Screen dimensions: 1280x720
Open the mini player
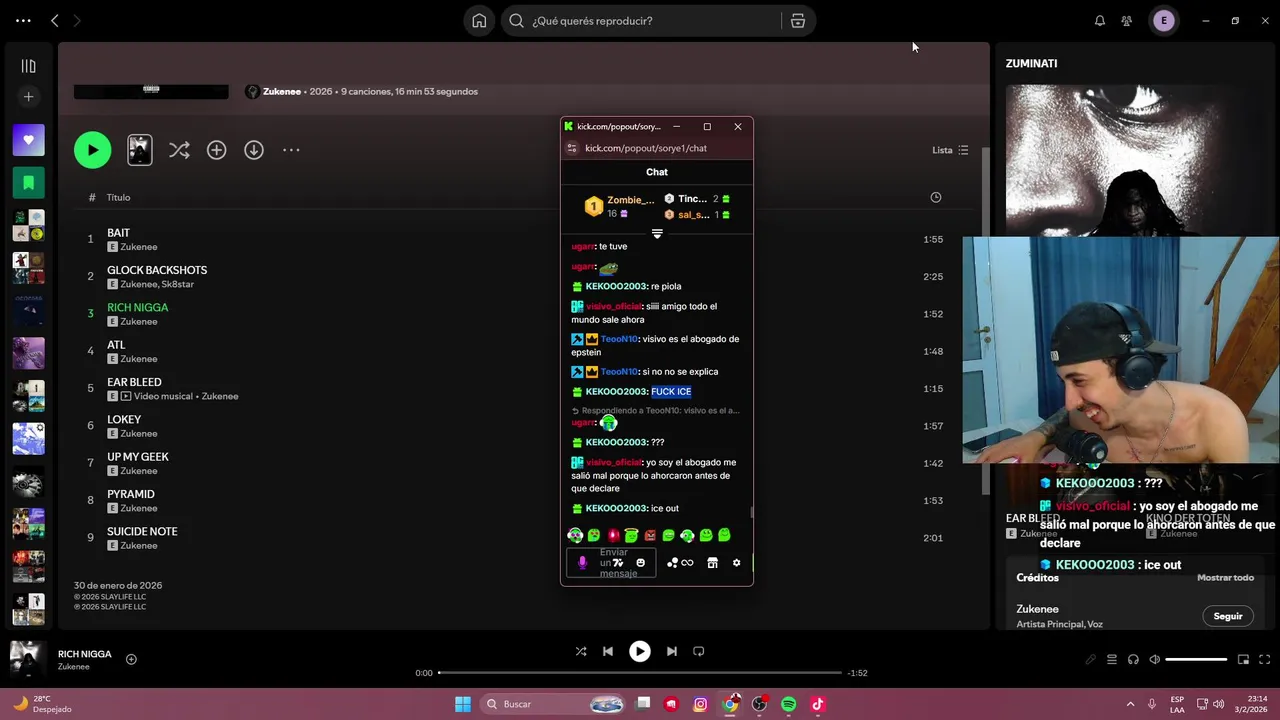(x=1244, y=660)
